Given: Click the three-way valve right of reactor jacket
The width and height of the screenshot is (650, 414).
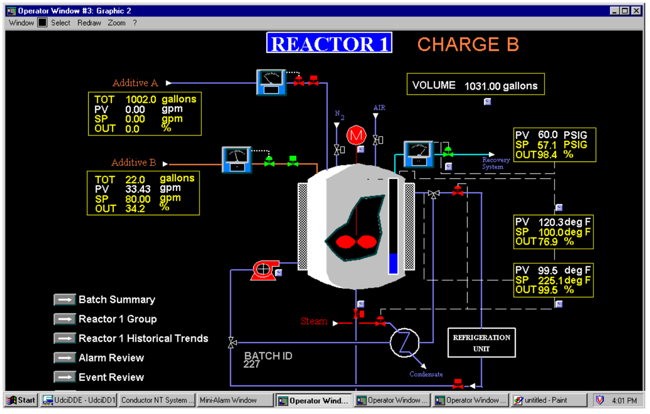Looking at the screenshot, I should point(434,194).
